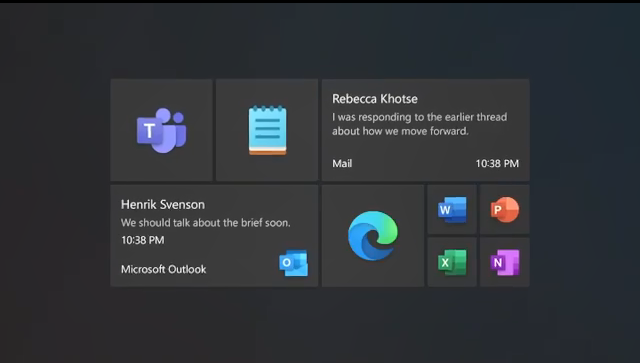
Task: Read message 'I was responding to the earlier thread'
Action: tap(420, 124)
